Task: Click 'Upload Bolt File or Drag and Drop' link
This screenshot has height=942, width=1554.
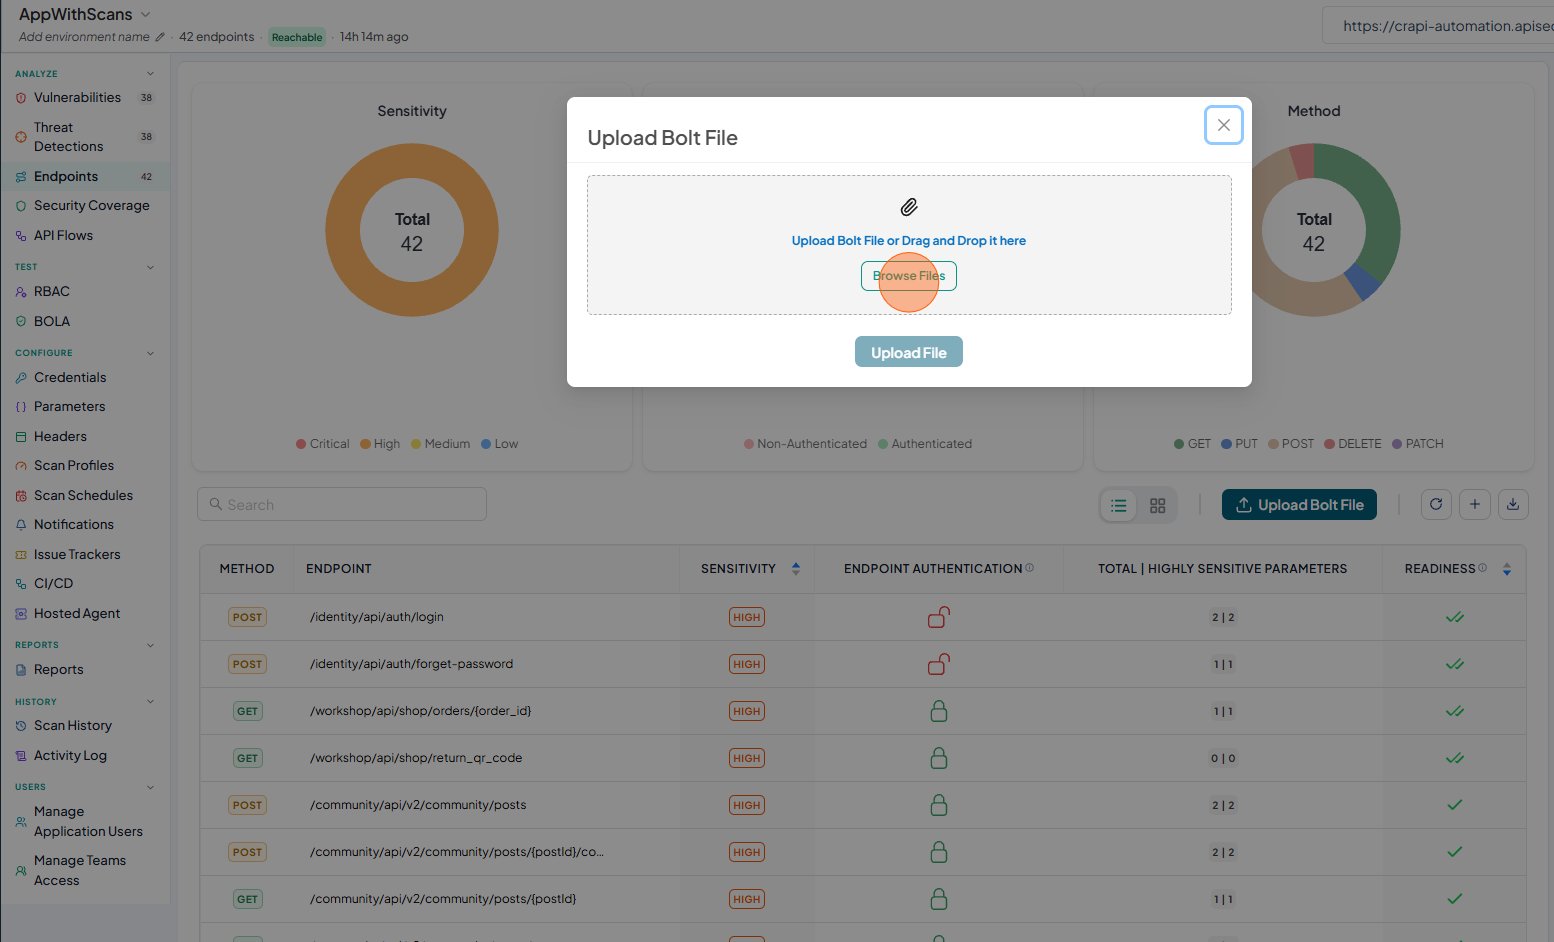Action: (x=908, y=241)
